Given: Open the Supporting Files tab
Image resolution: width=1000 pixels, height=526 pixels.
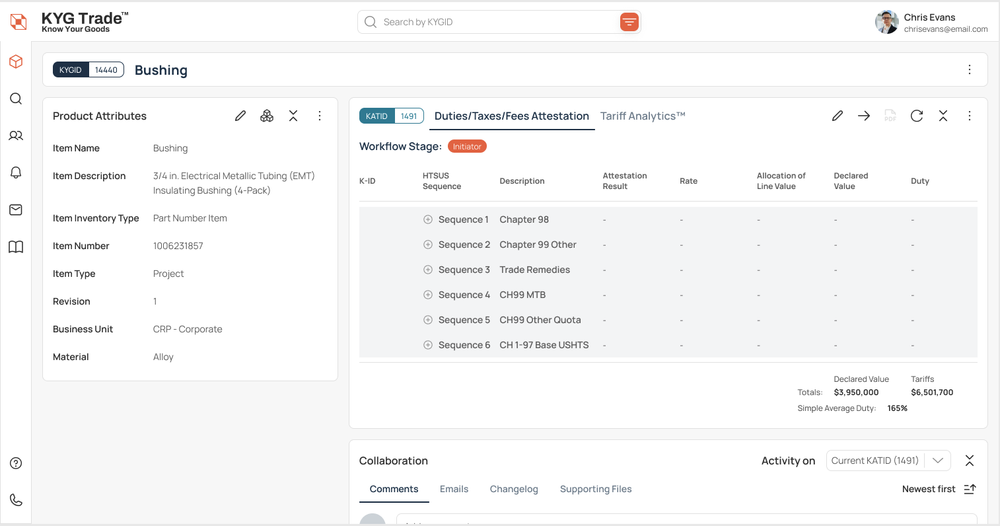Looking at the screenshot, I should 596,489.
